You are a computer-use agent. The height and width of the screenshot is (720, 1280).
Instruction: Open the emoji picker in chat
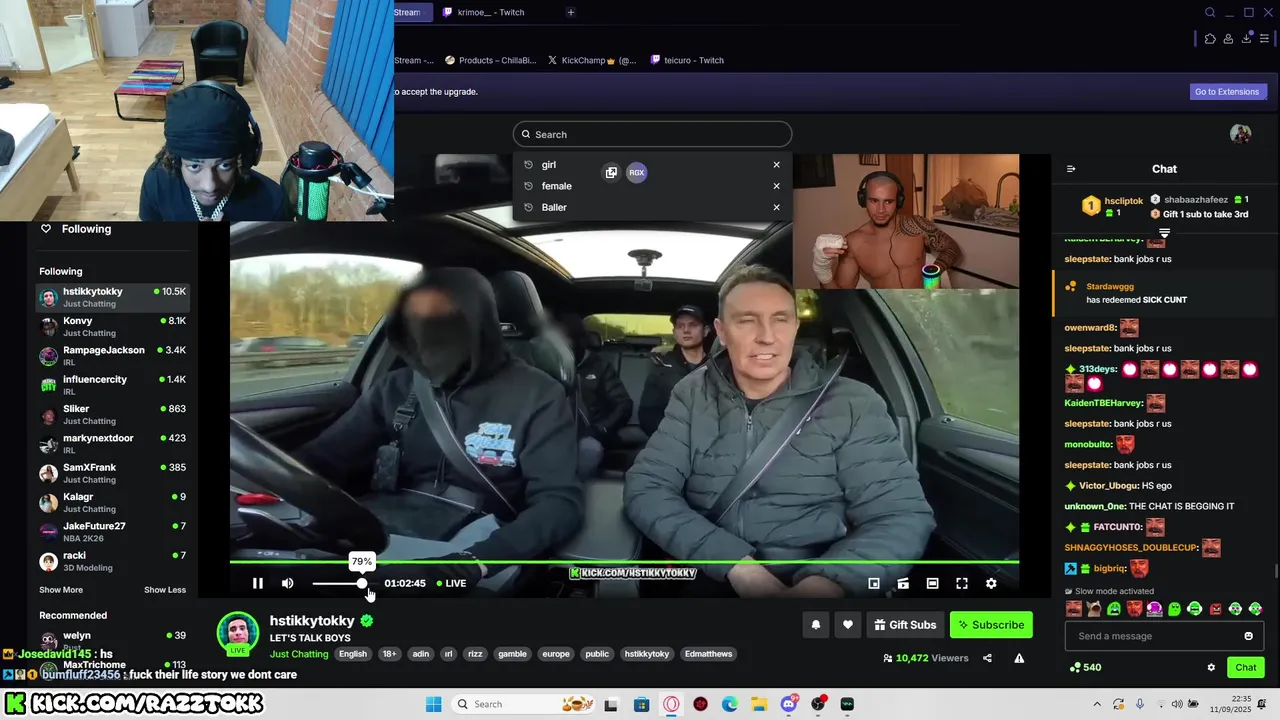tap(1248, 636)
